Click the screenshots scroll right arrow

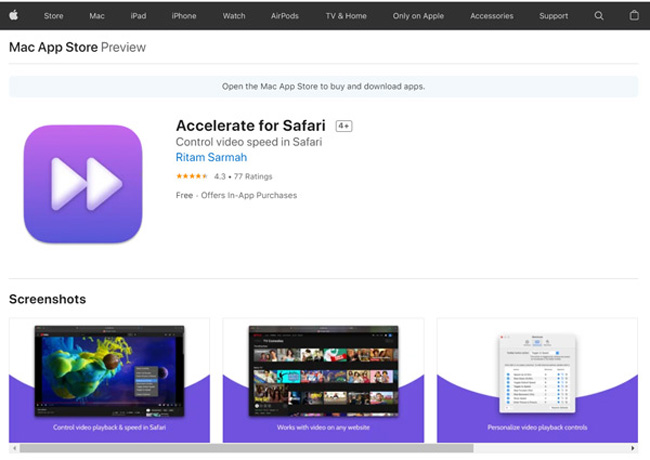[633, 448]
